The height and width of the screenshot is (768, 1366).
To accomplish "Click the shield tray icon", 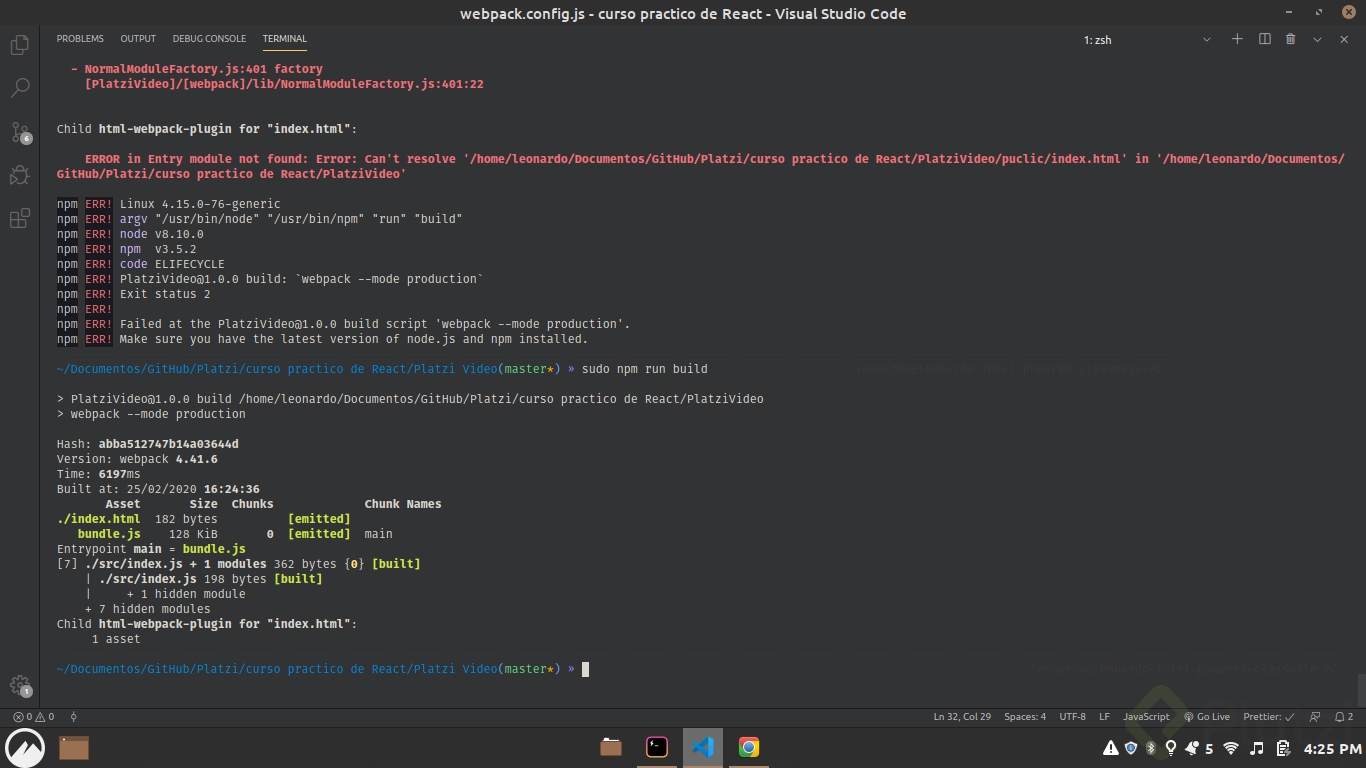I will (1131, 748).
